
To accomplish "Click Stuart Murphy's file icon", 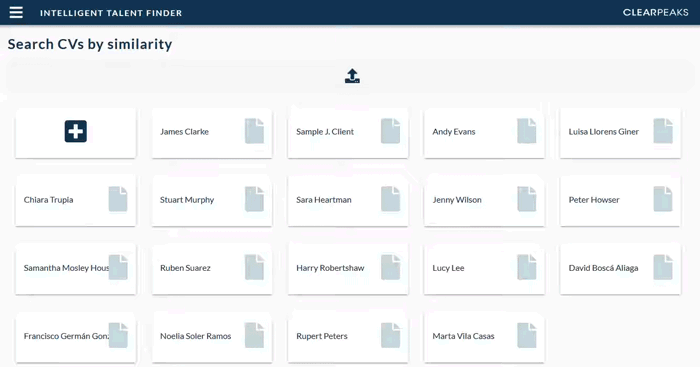I will [254, 199].
